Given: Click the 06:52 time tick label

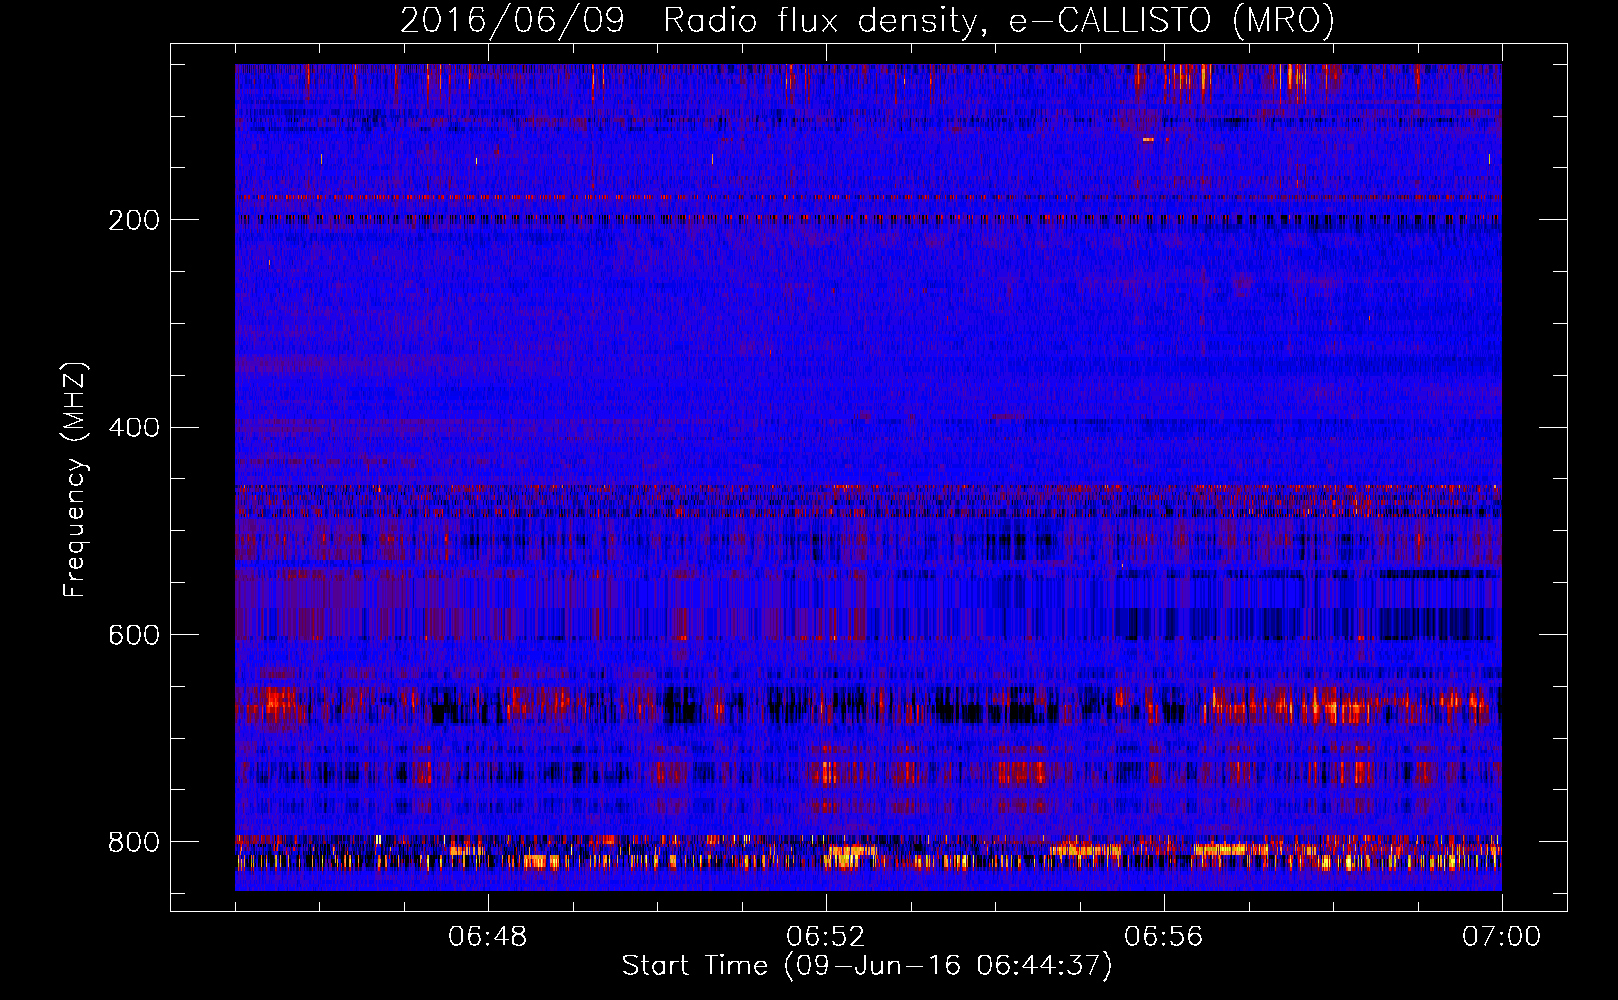Looking at the screenshot, I should (825, 937).
